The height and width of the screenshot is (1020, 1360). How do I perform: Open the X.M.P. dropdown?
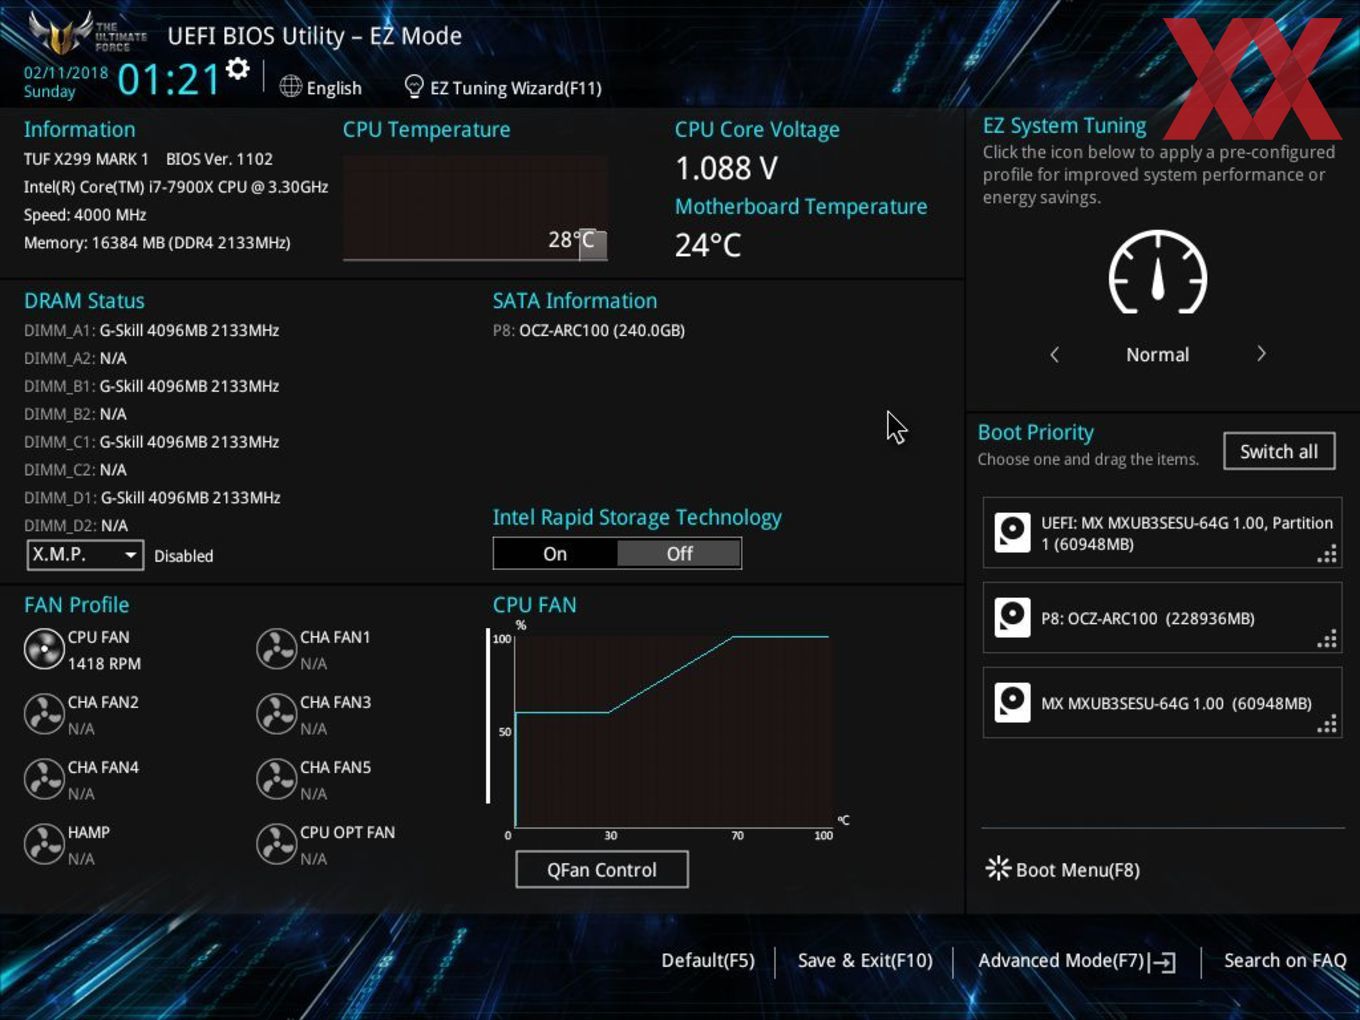tap(85, 555)
